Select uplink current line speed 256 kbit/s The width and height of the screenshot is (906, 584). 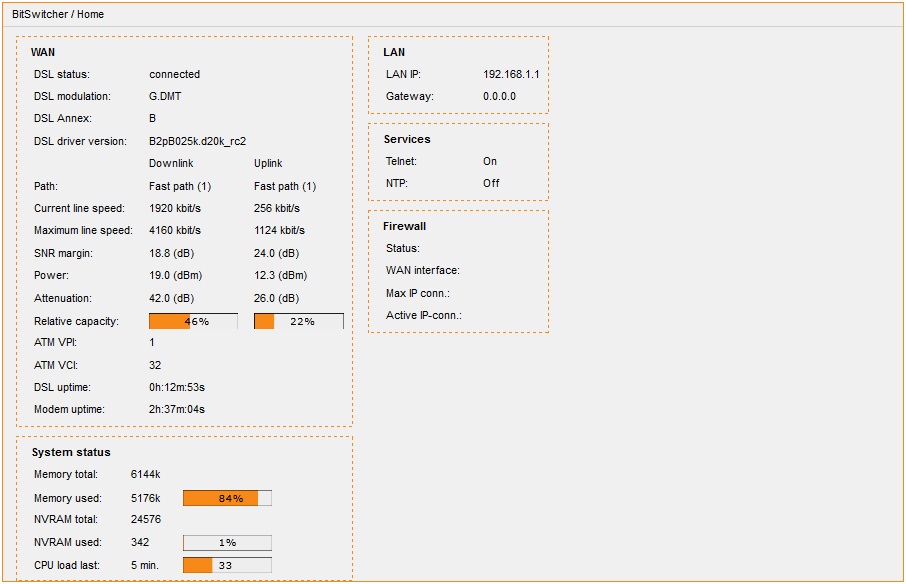point(277,209)
